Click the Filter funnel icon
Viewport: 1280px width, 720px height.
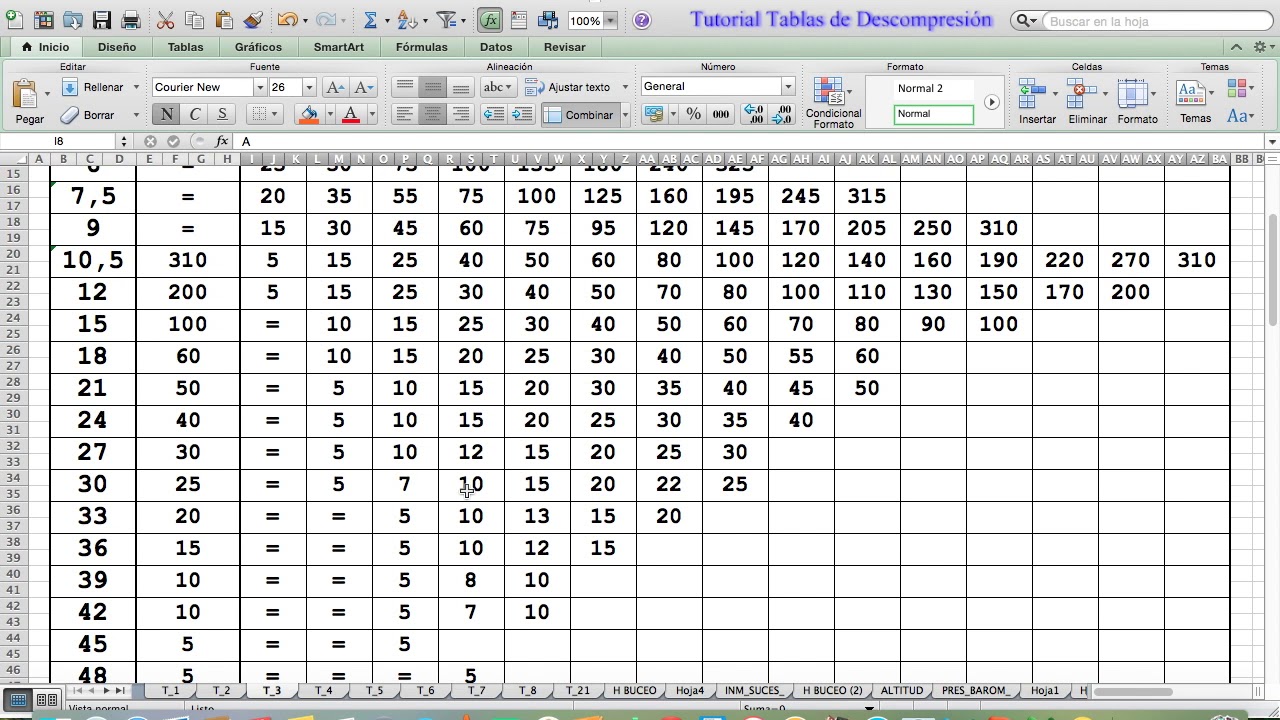click(x=446, y=20)
